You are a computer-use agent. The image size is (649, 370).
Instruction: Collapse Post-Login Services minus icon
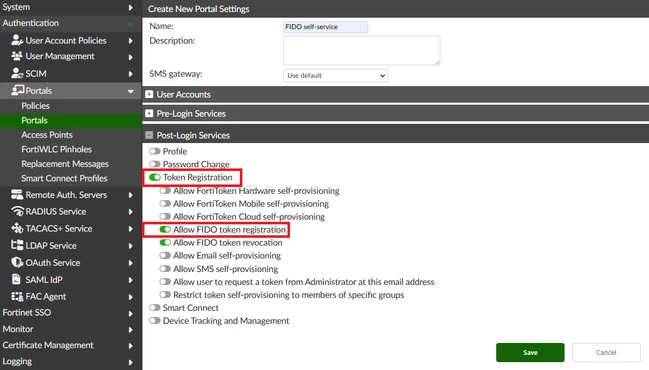point(149,135)
